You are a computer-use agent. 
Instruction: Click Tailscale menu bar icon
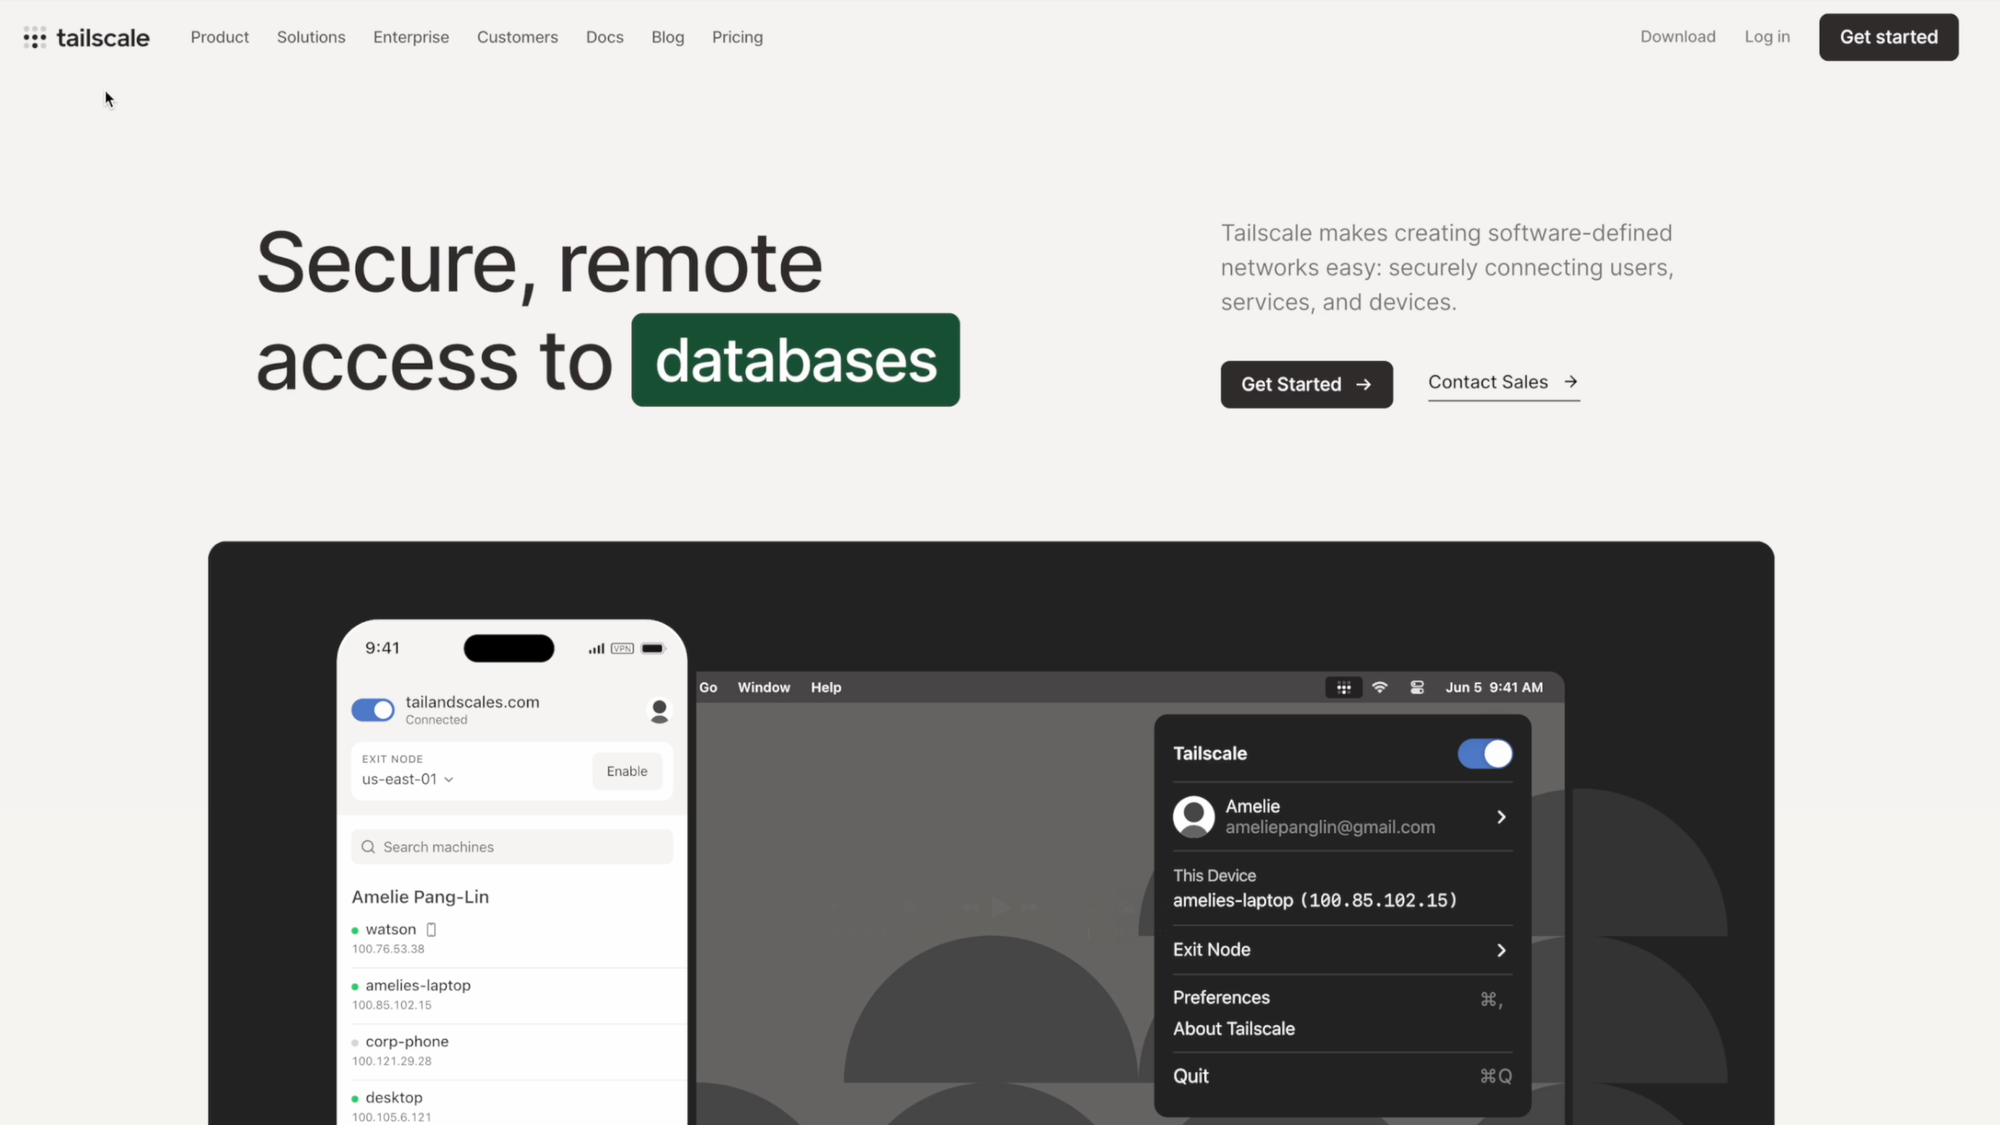pos(1343,687)
